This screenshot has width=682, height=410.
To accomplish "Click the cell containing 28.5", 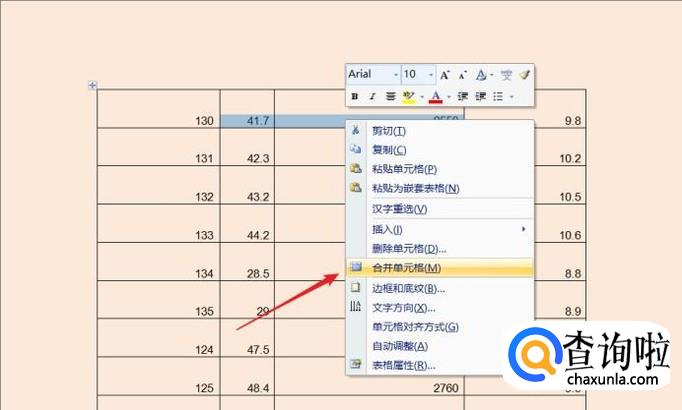I will [x=247, y=262].
